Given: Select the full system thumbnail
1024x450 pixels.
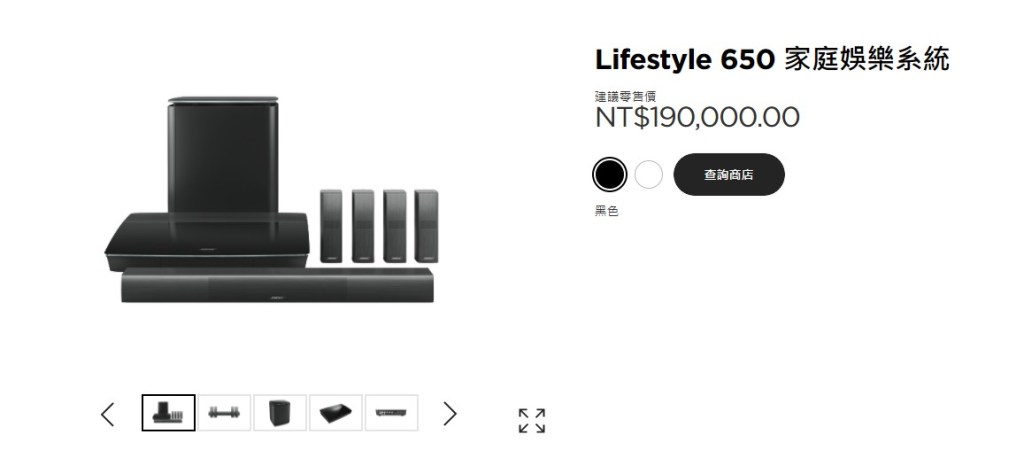Looking at the screenshot, I should (x=168, y=413).
